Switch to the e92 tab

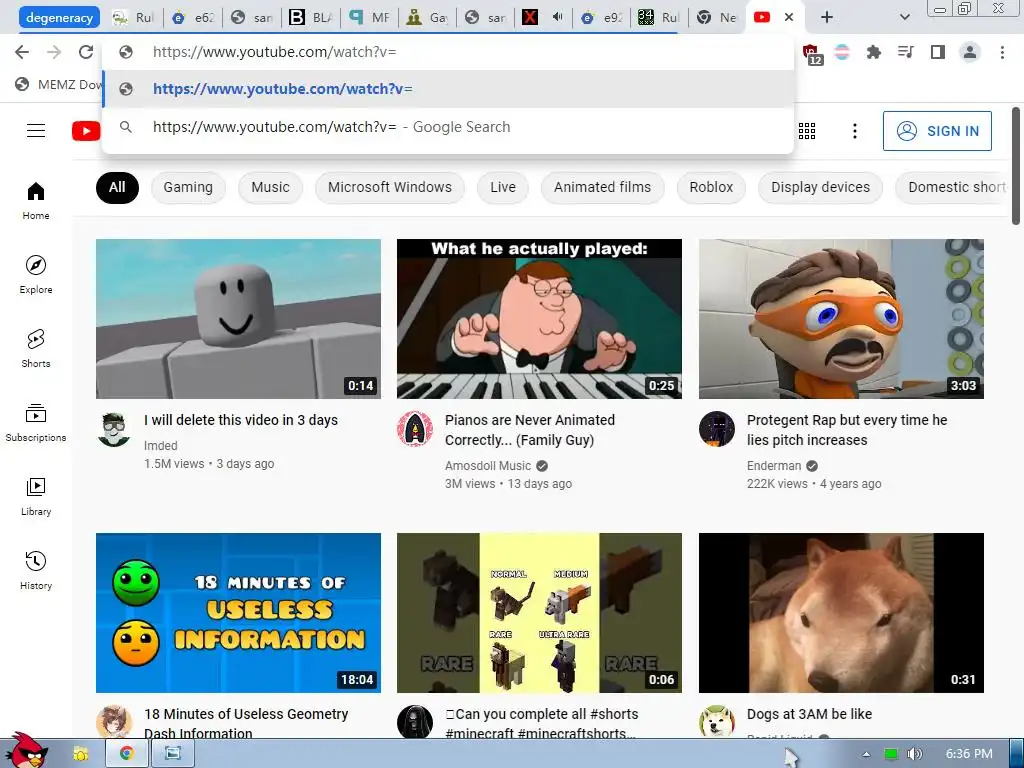(601, 18)
